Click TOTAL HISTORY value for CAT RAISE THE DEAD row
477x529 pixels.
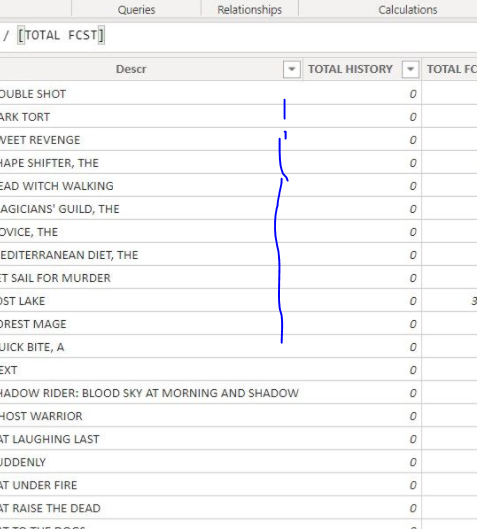[x=362, y=508]
